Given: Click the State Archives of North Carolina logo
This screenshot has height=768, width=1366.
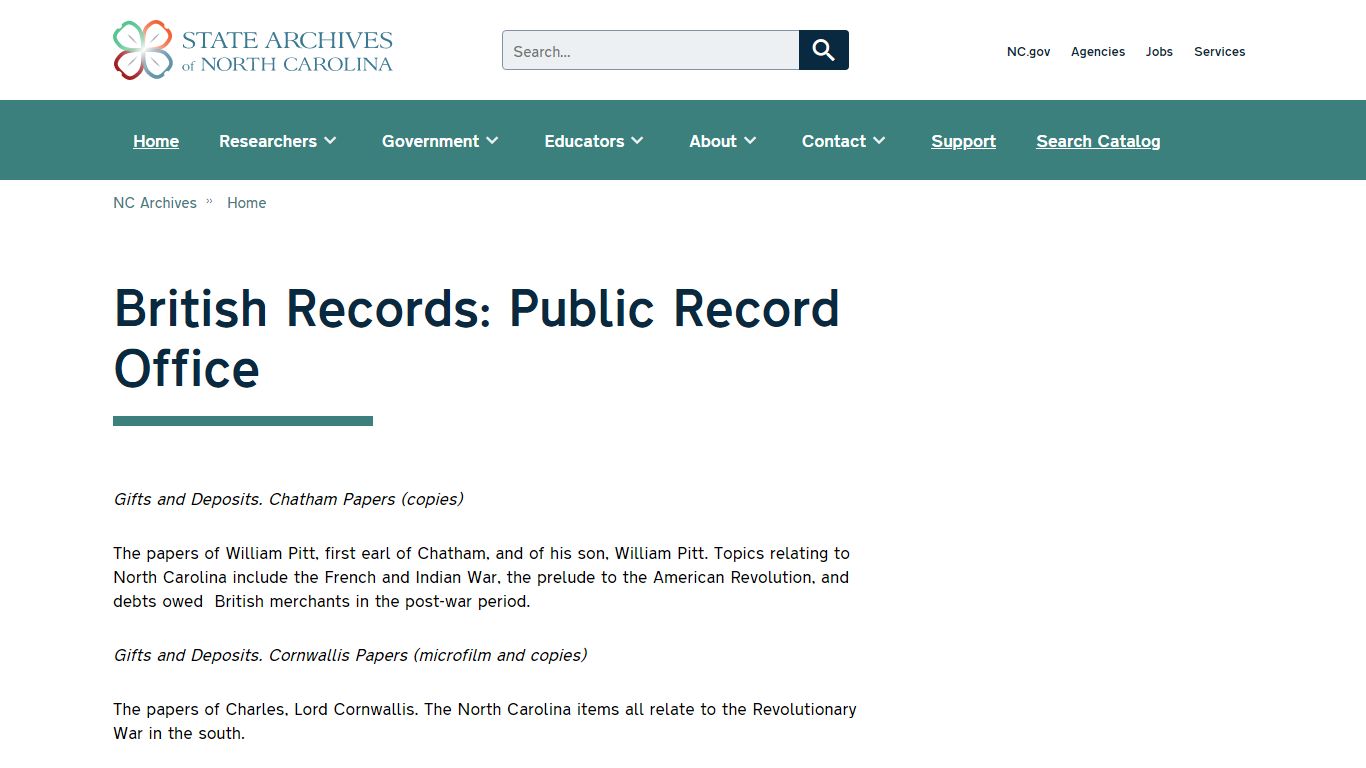Looking at the screenshot, I should (x=253, y=50).
